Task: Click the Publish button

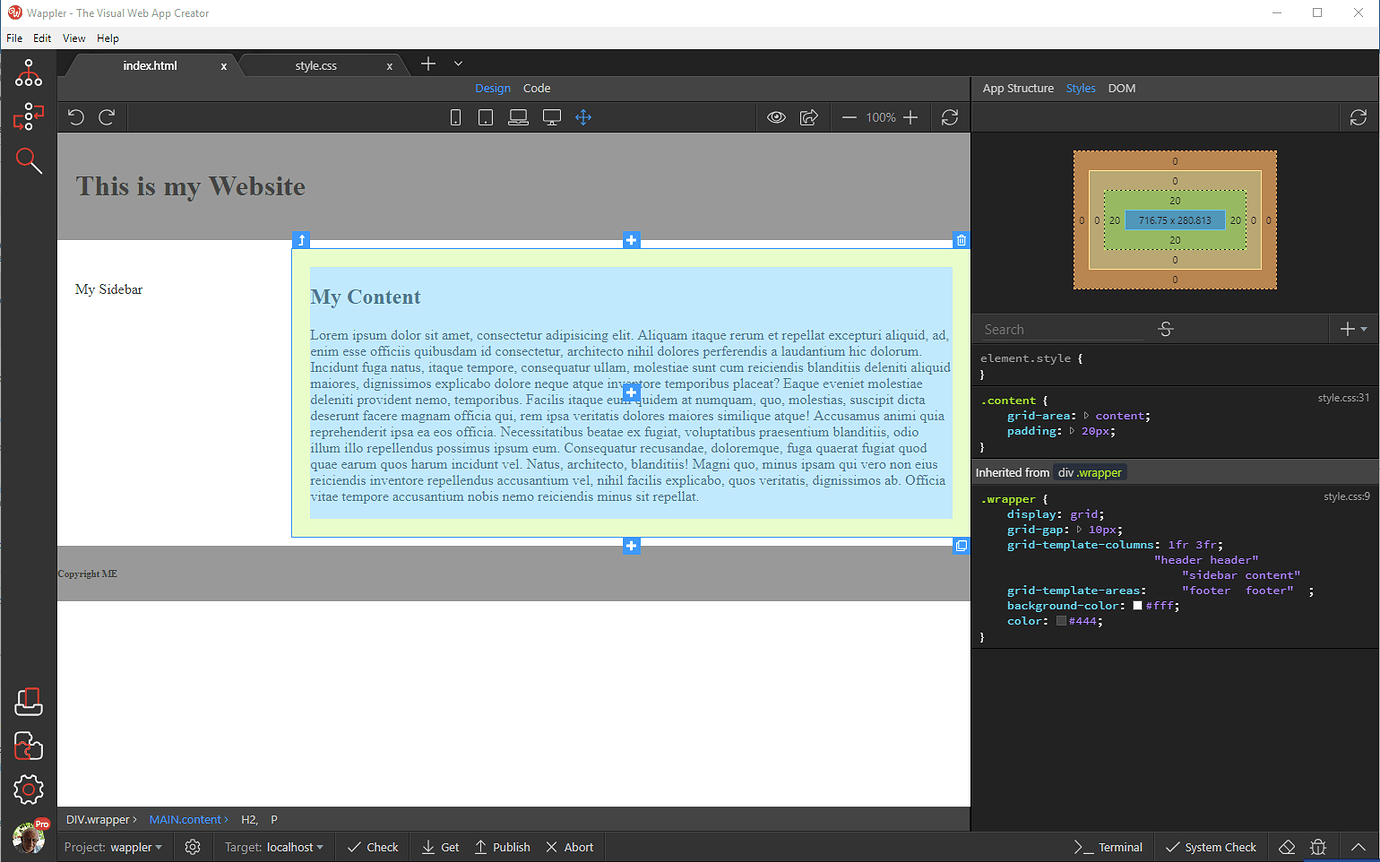Action: (503, 847)
